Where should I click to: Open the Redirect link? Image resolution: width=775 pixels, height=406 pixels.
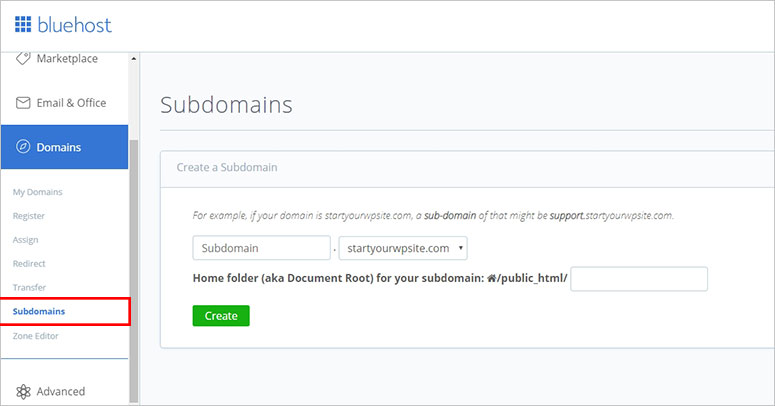[x=29, y=264]
